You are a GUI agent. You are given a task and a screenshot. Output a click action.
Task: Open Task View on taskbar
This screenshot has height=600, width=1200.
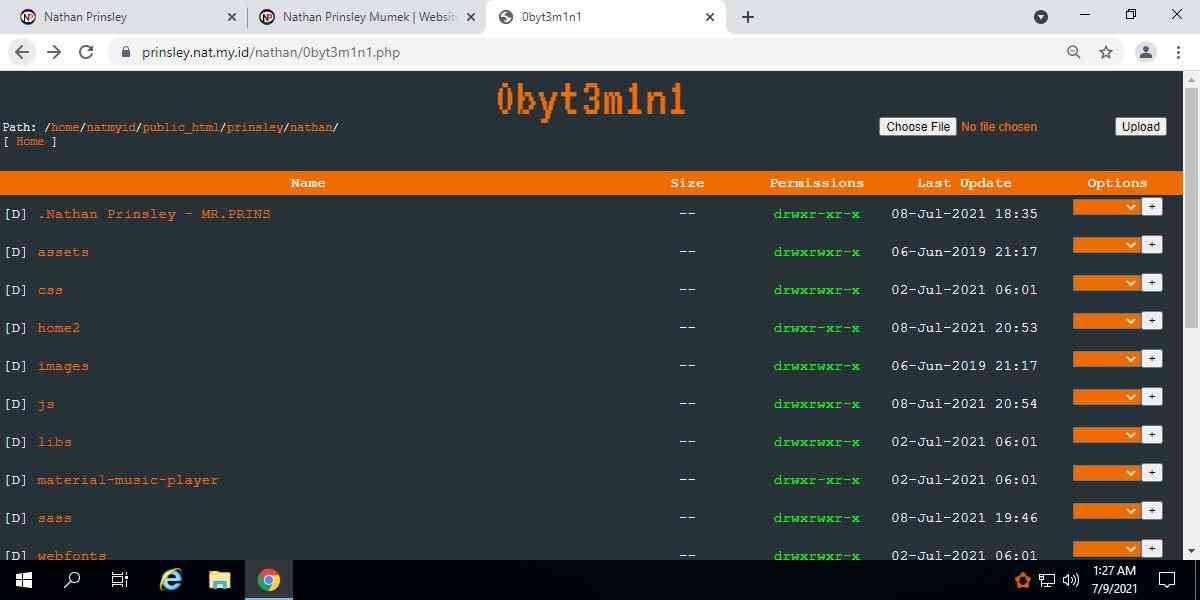(x=120, y=580)
